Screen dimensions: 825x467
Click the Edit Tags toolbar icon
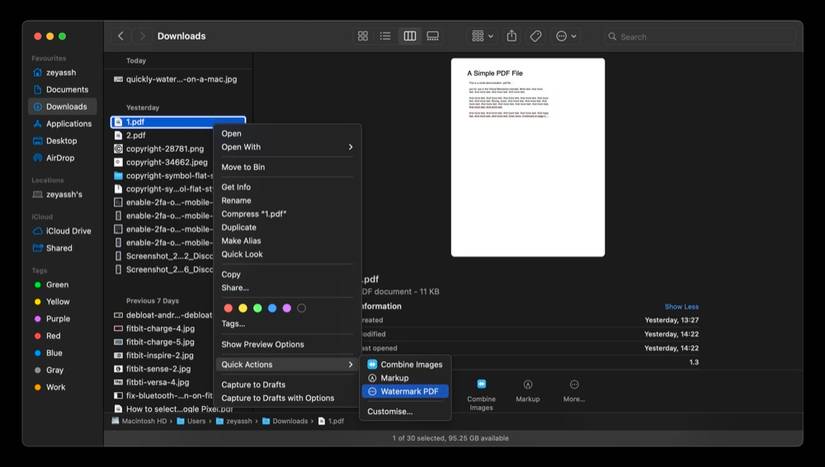point(536,36)
